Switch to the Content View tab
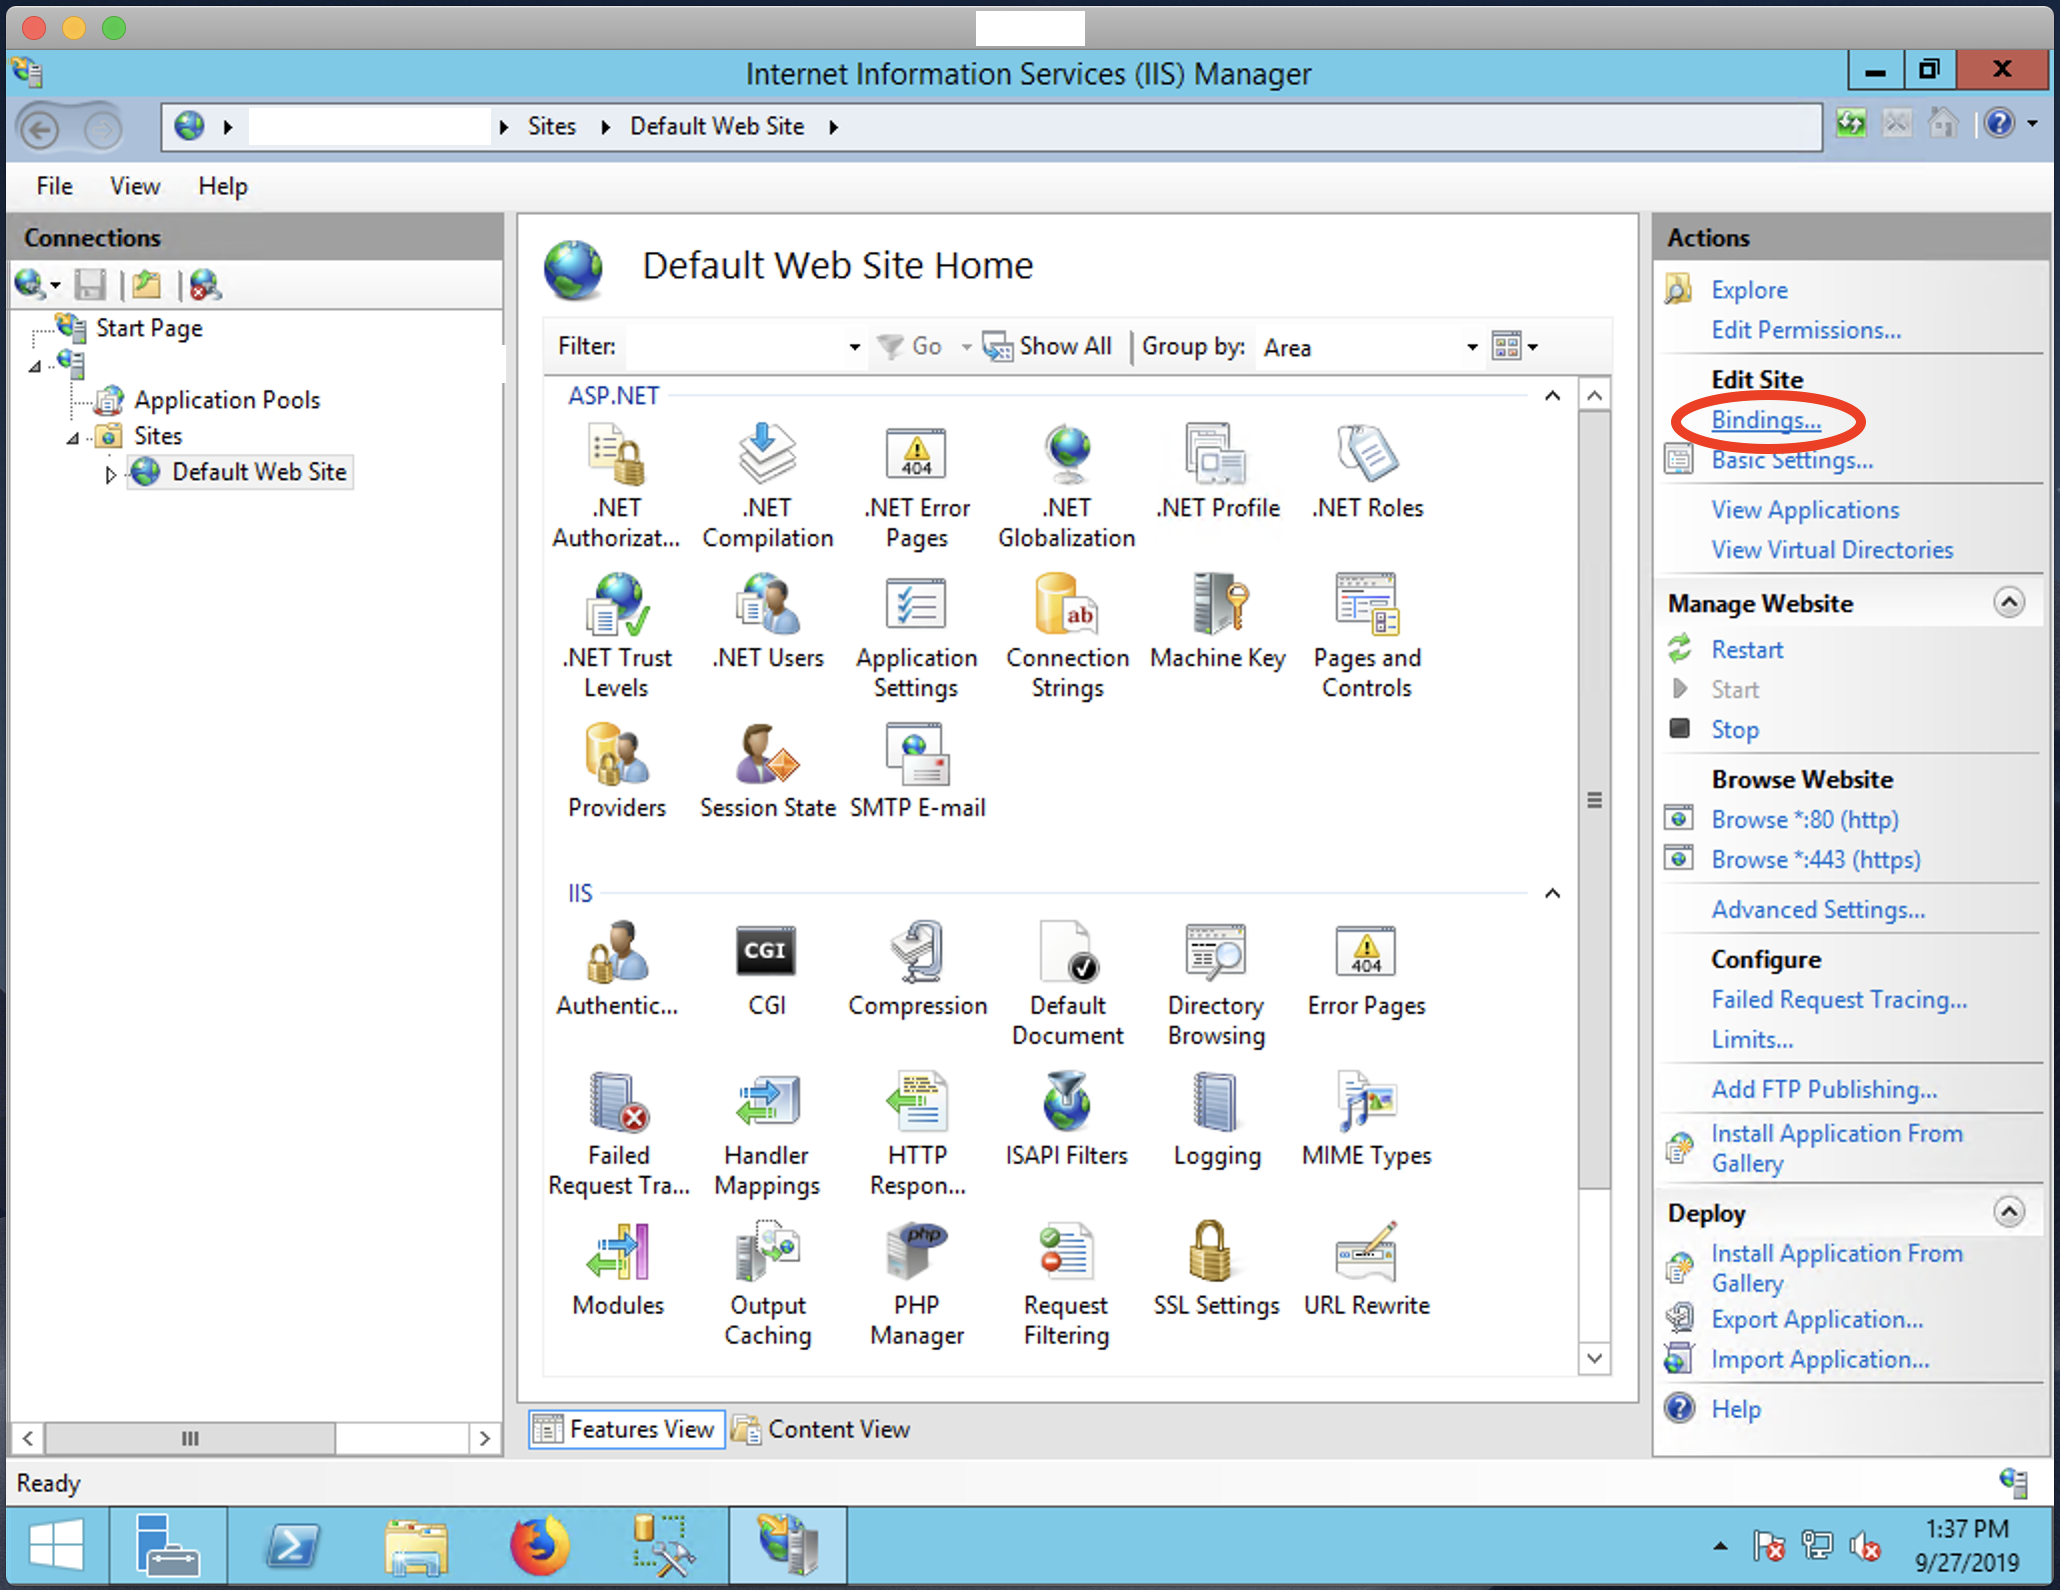2060x1590 pixels. [x=821, y=1429]
